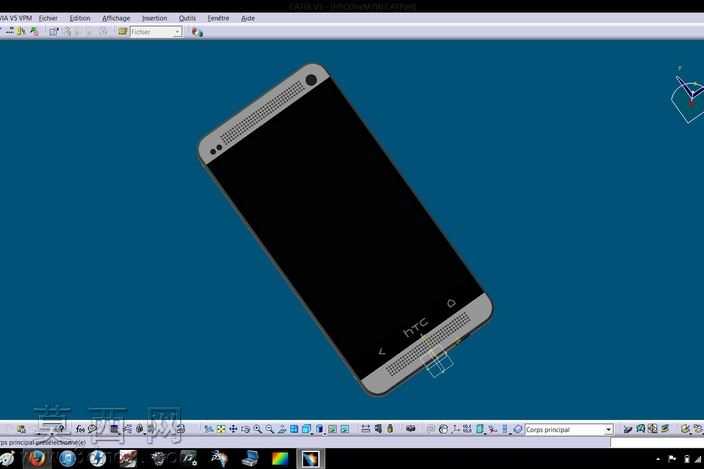This screenshot has height=469, width=704.
Task: Click the Hide/Show green icon
Action: 332,429
